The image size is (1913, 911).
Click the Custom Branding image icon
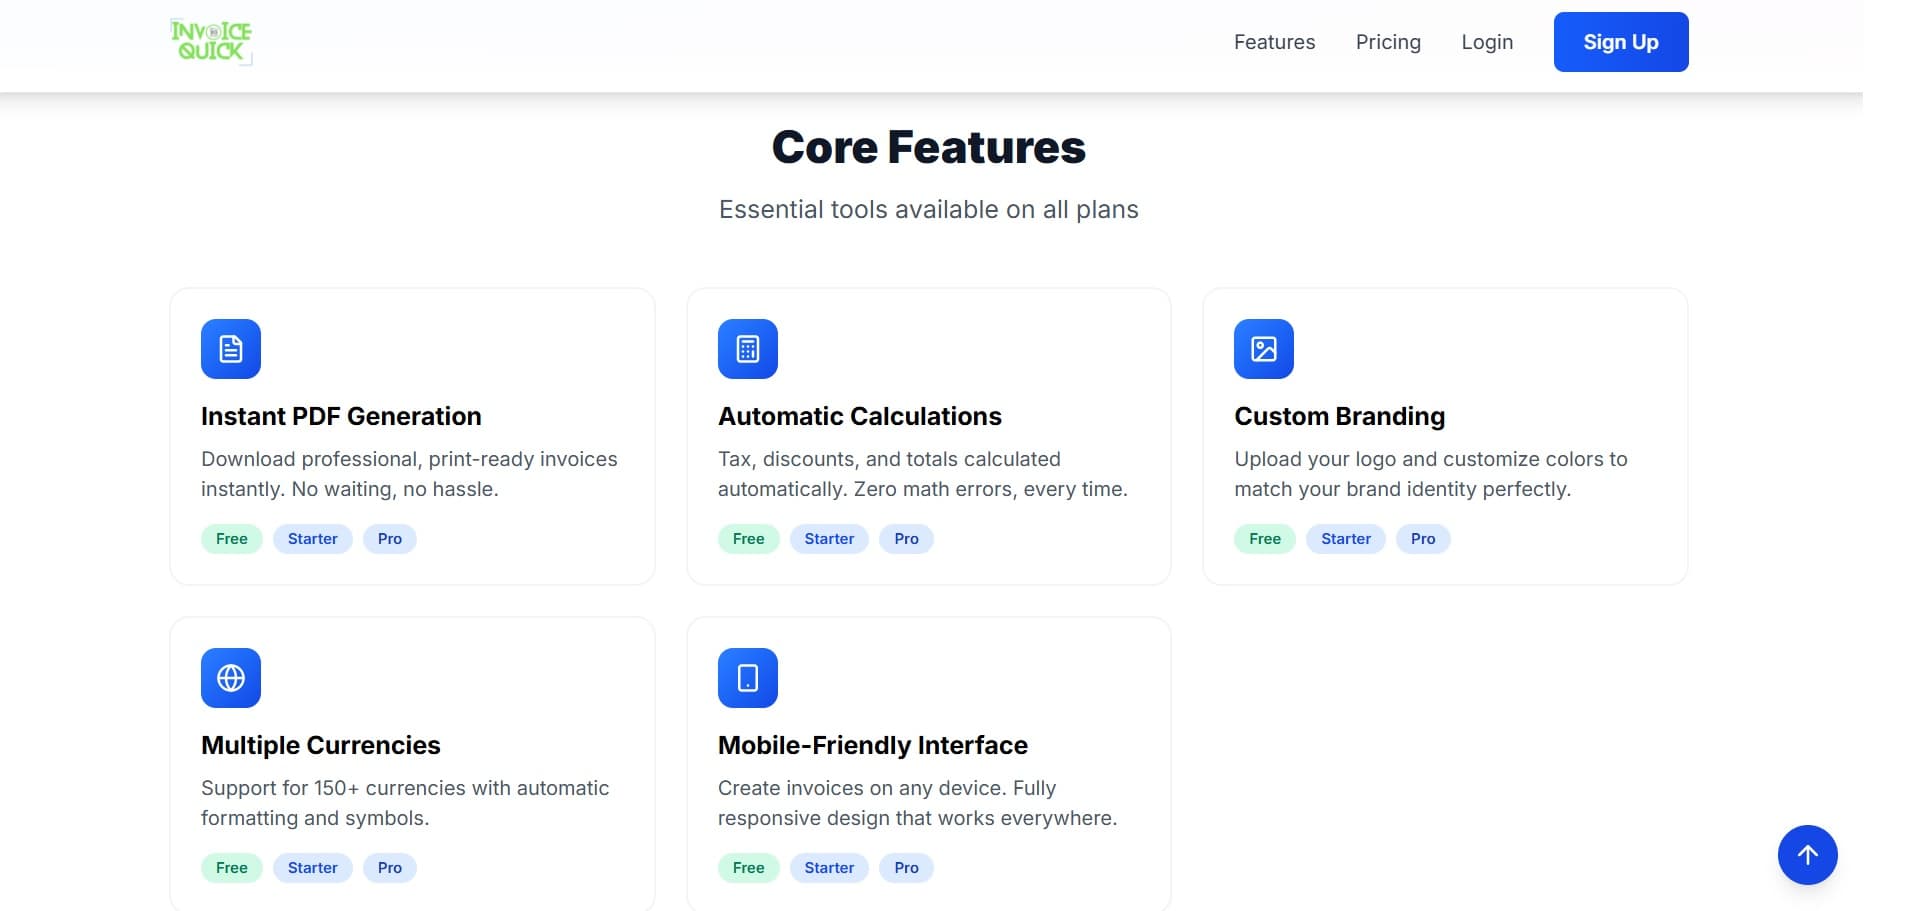click(x=1263, y=348)
